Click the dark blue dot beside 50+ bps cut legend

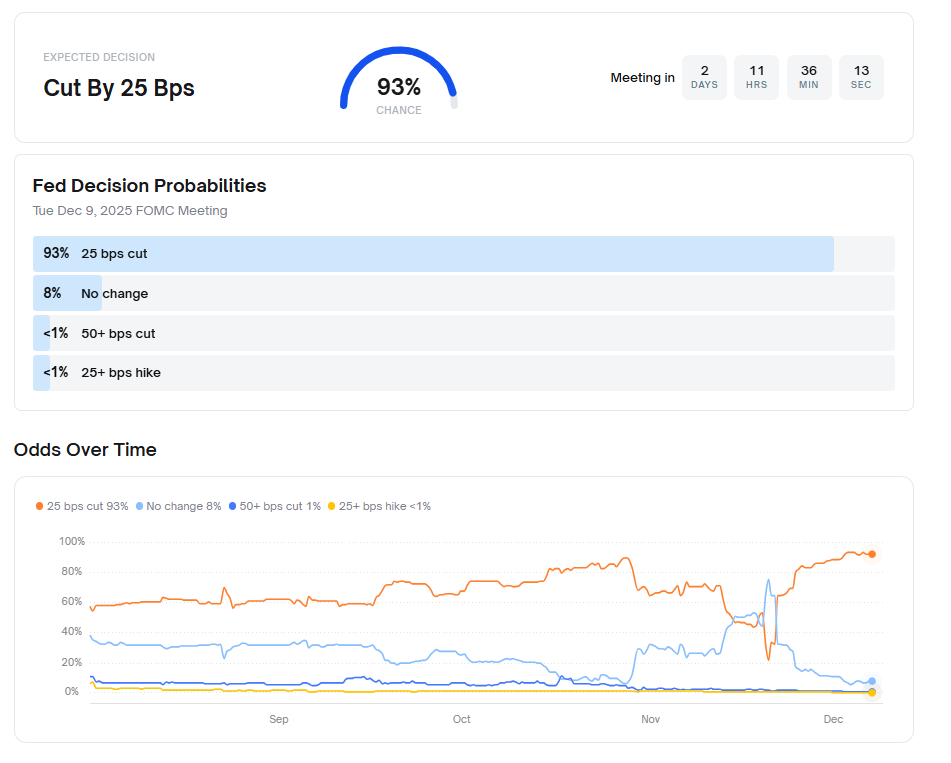point(233,507)
